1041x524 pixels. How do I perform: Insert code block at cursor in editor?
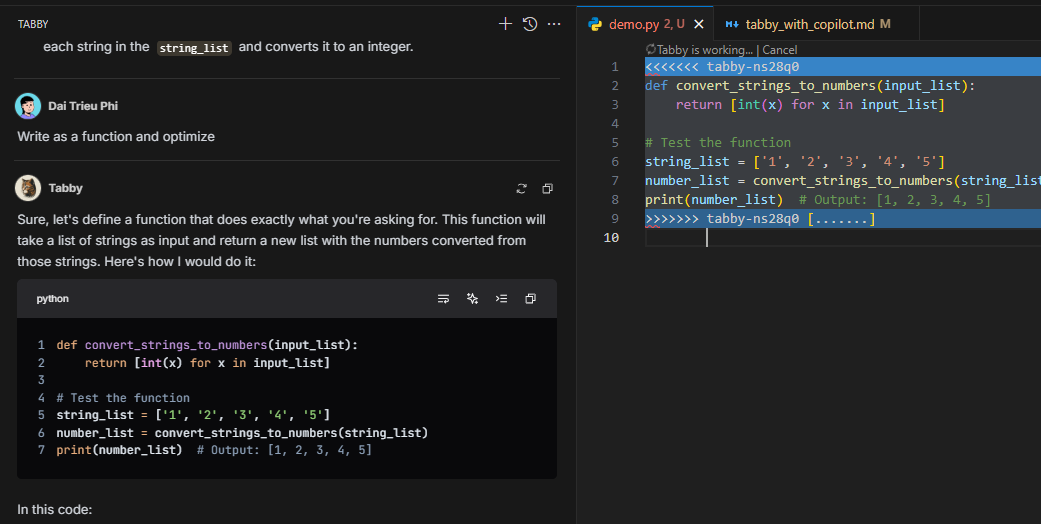click(502, 298)
